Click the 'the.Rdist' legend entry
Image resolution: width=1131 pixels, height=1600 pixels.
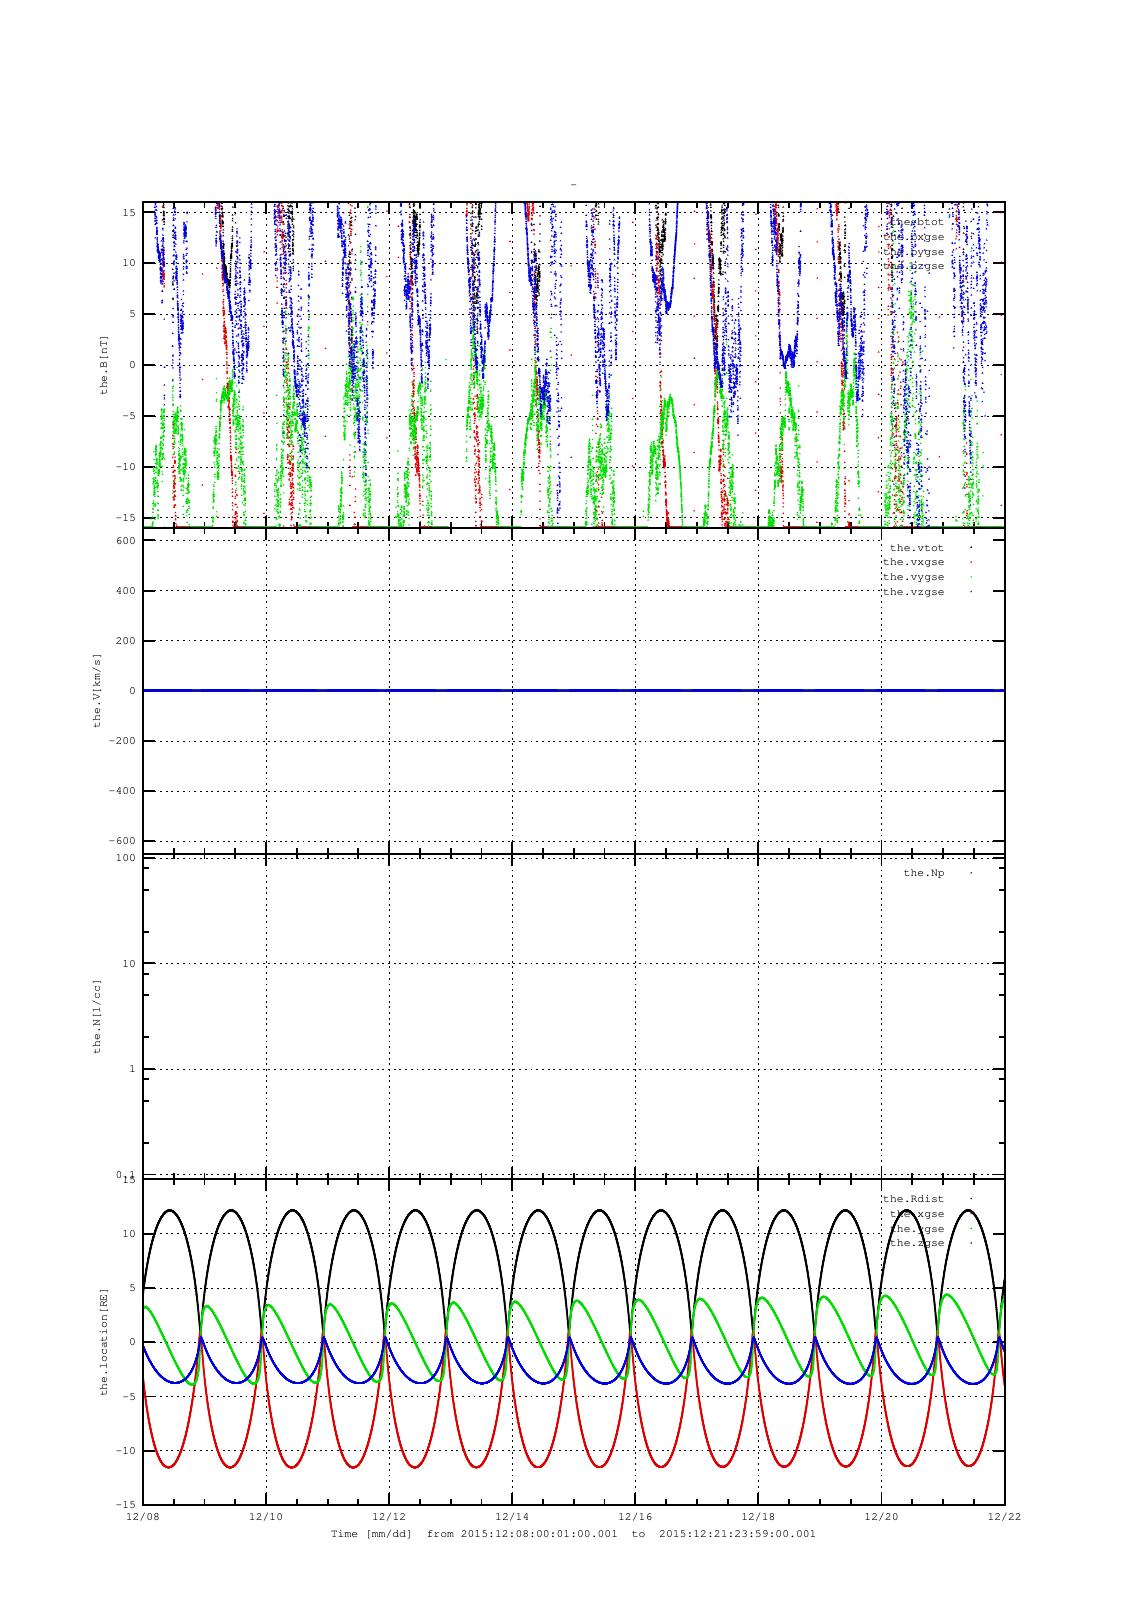[x=913, y=1198]
